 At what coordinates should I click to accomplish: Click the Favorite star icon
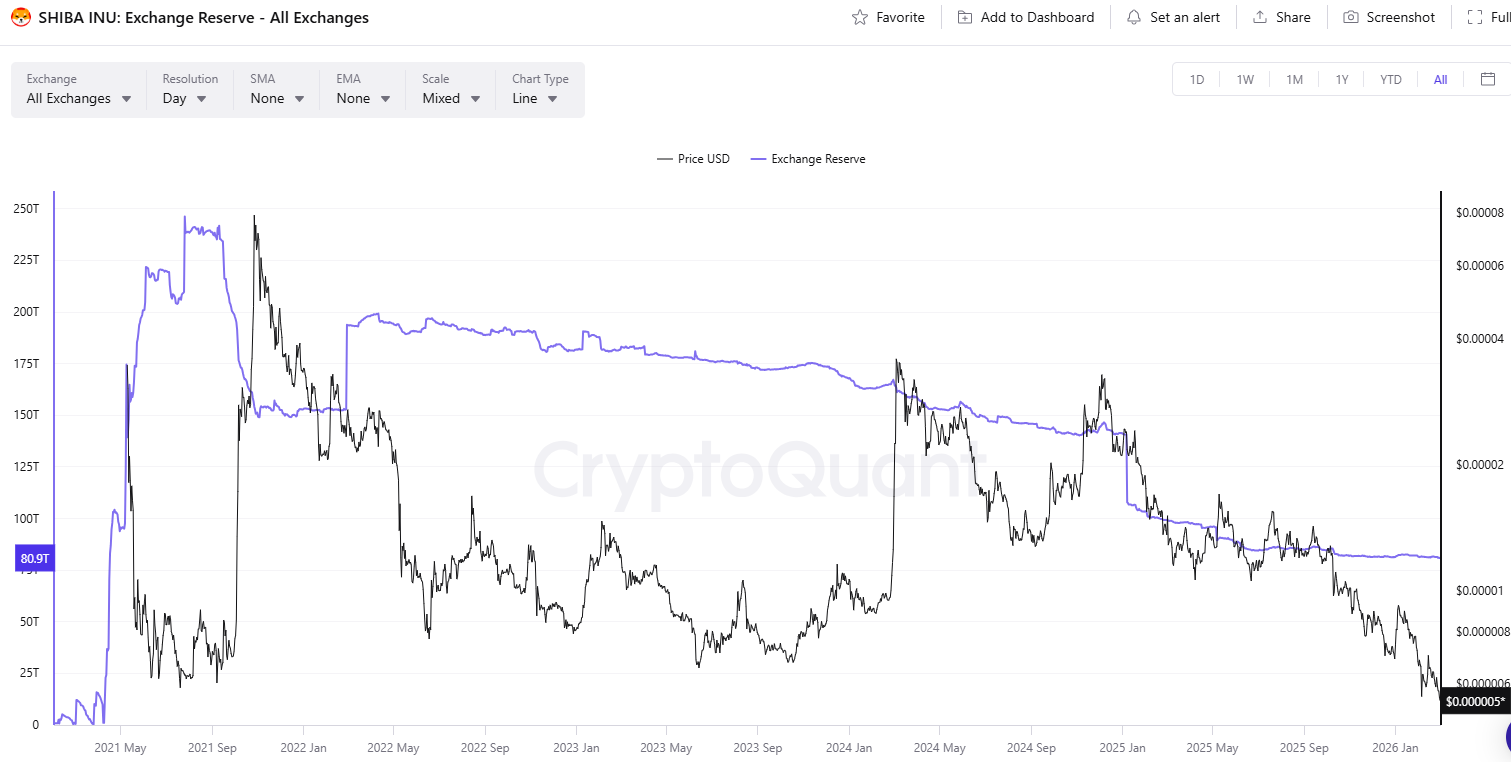pyautogui.click(x=860, y=17)
